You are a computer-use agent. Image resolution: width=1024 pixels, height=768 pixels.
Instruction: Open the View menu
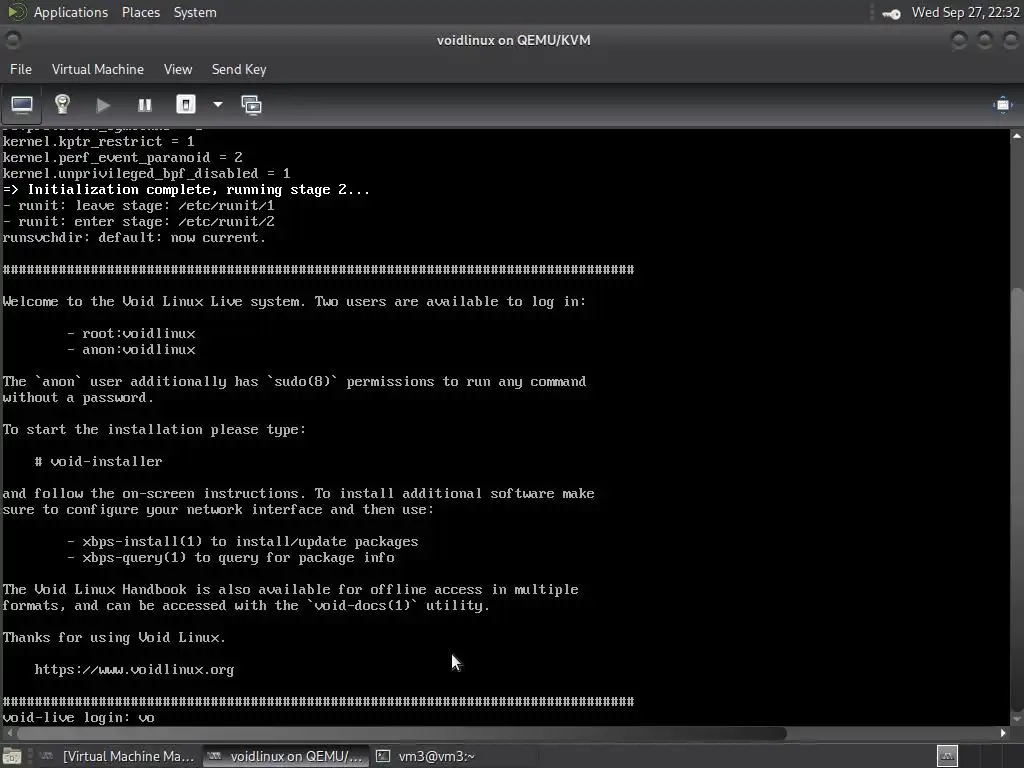coord(178,69)
